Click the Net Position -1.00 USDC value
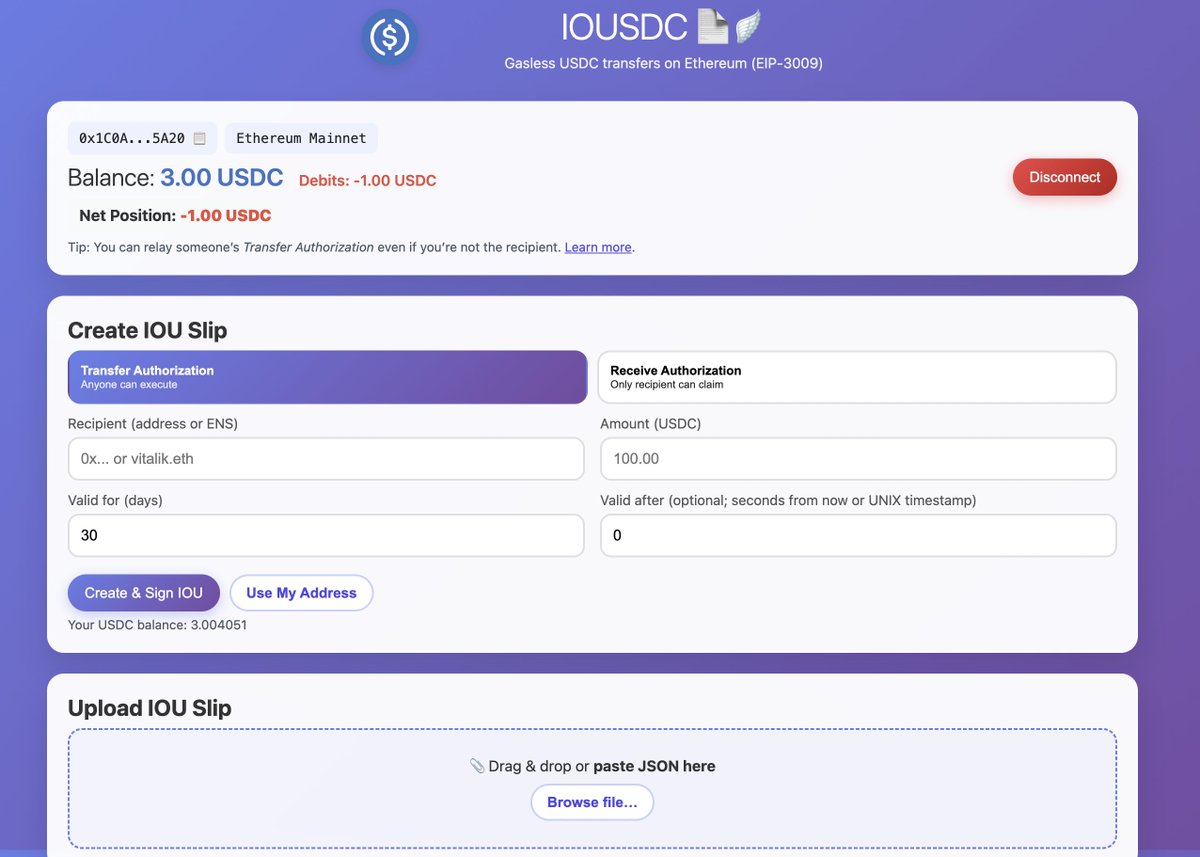The width and height of the screenshot is (1200, 857). pyautogui.click(x=225, y=216)
